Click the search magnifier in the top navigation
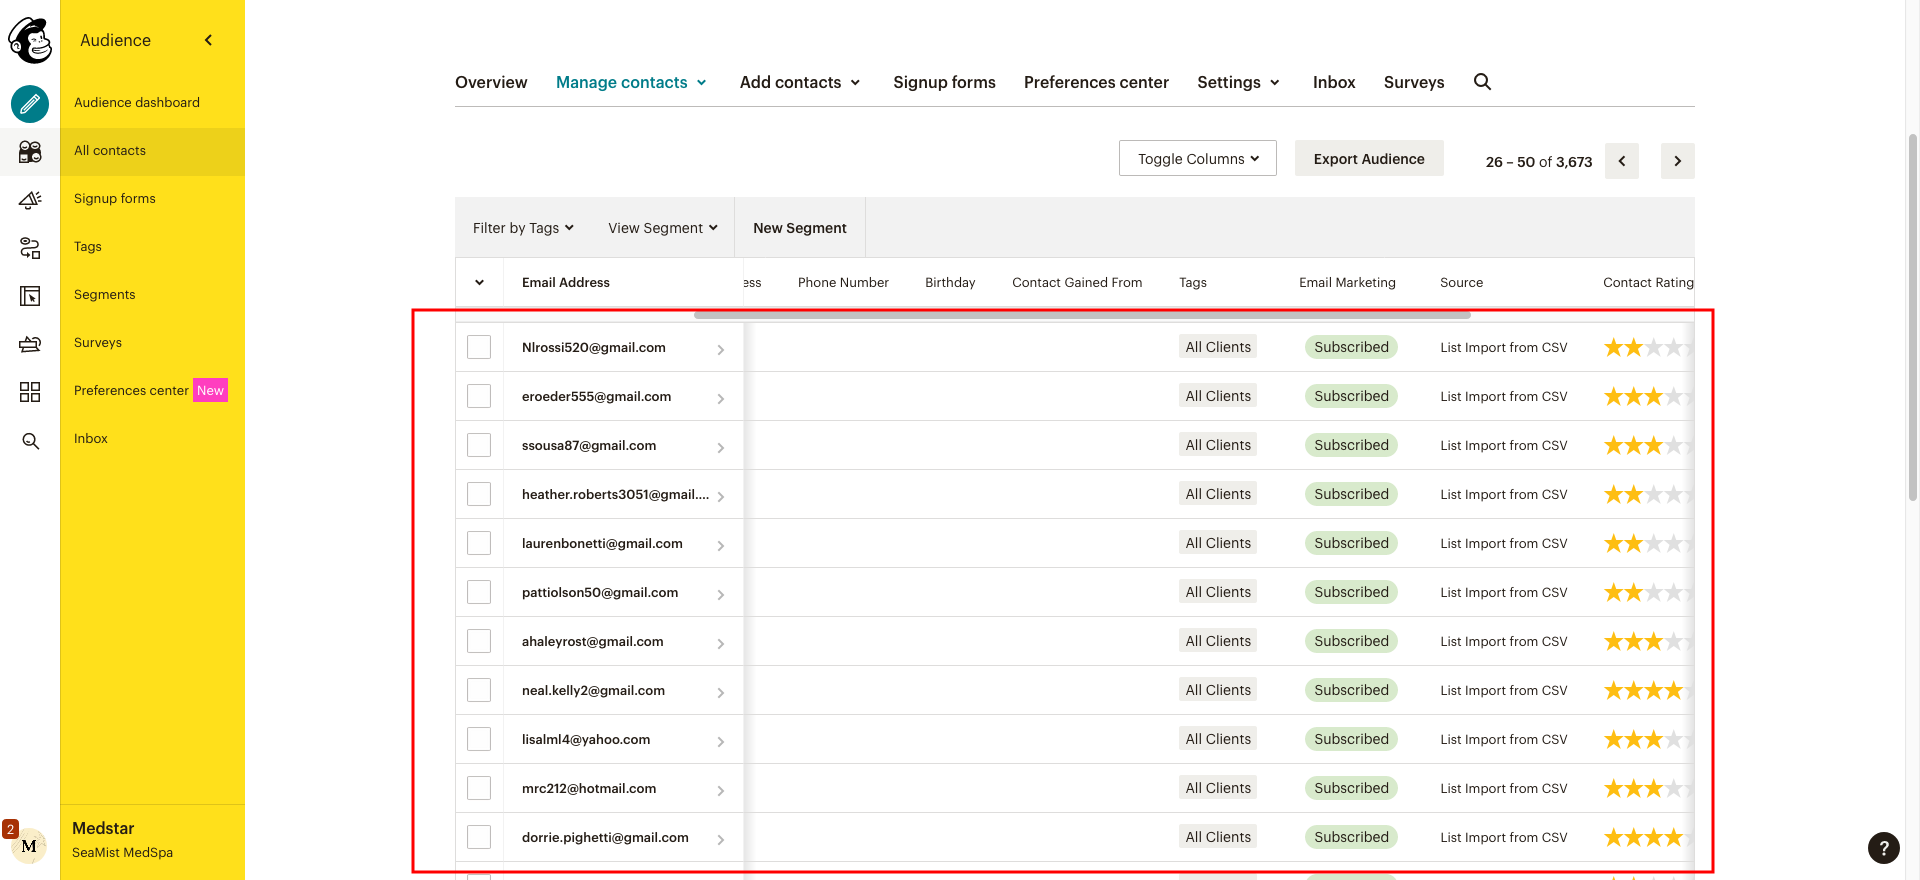Screen dimensions: 1920x880 point(1482,82)
